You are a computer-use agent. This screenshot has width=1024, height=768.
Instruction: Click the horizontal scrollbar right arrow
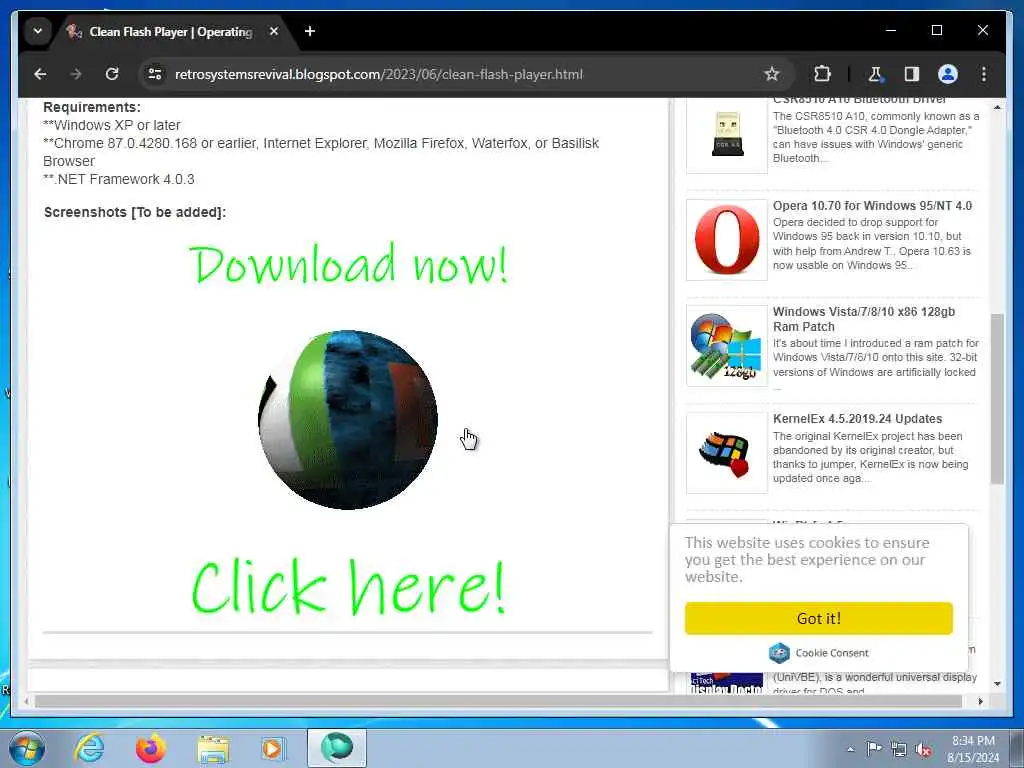[x=980, y=701]
